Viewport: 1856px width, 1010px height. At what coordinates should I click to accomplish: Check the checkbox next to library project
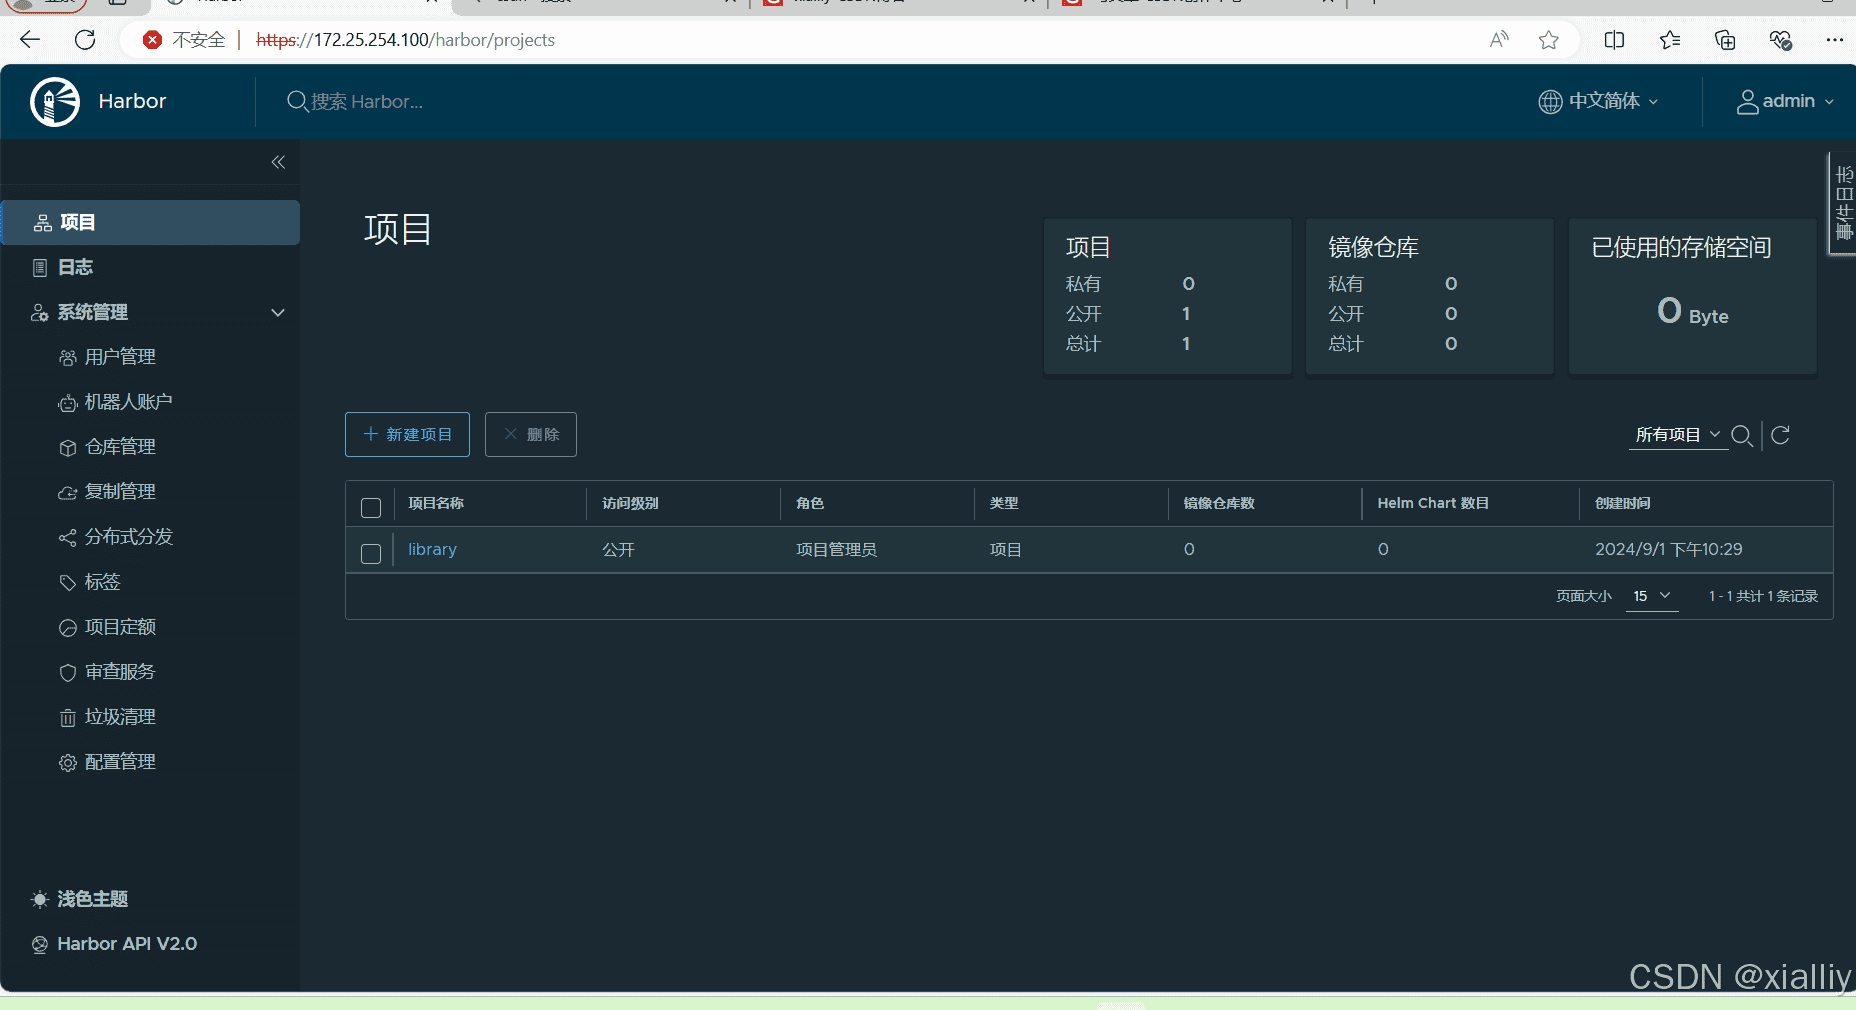point(371,553)
